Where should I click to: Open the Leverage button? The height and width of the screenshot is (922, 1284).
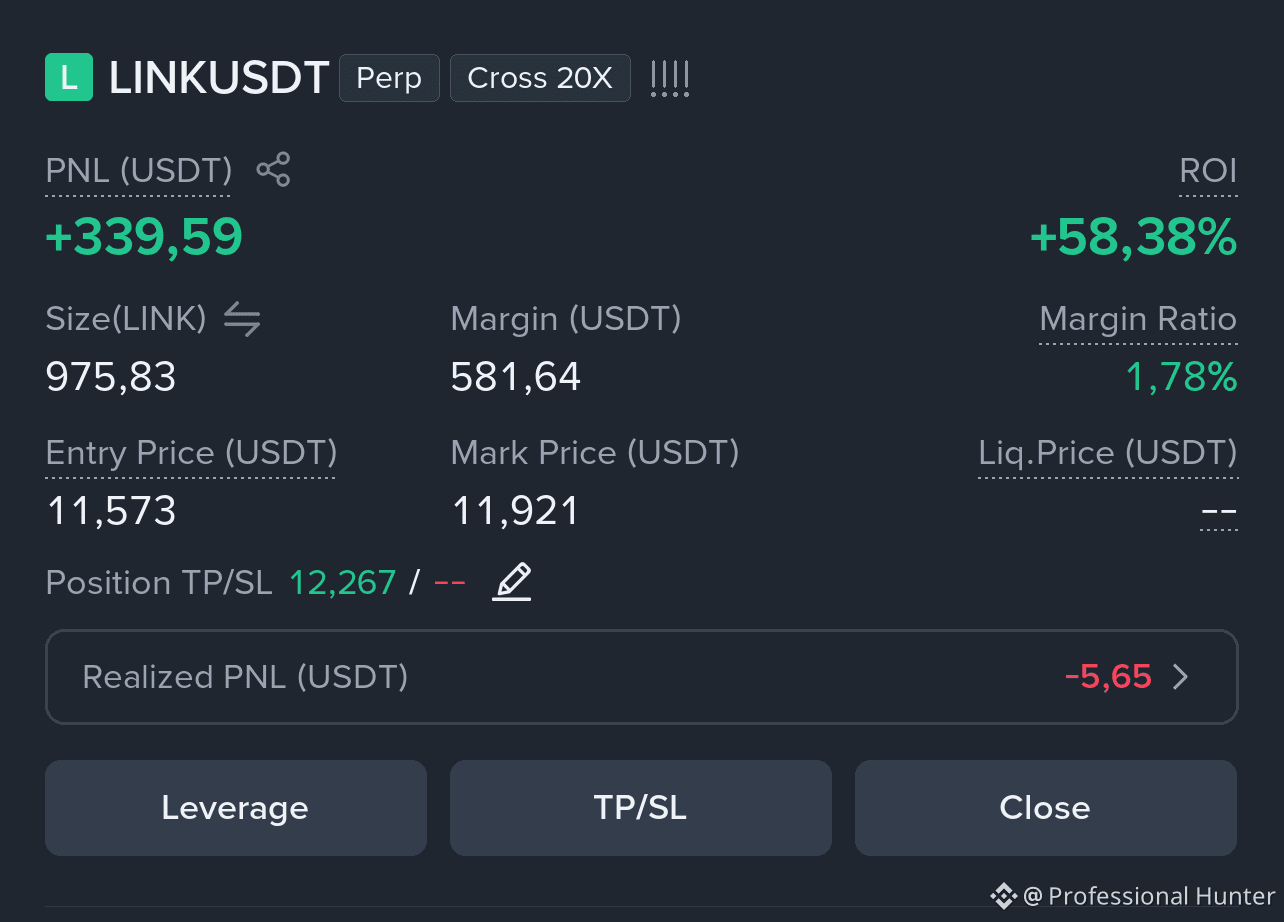(236, 808)
